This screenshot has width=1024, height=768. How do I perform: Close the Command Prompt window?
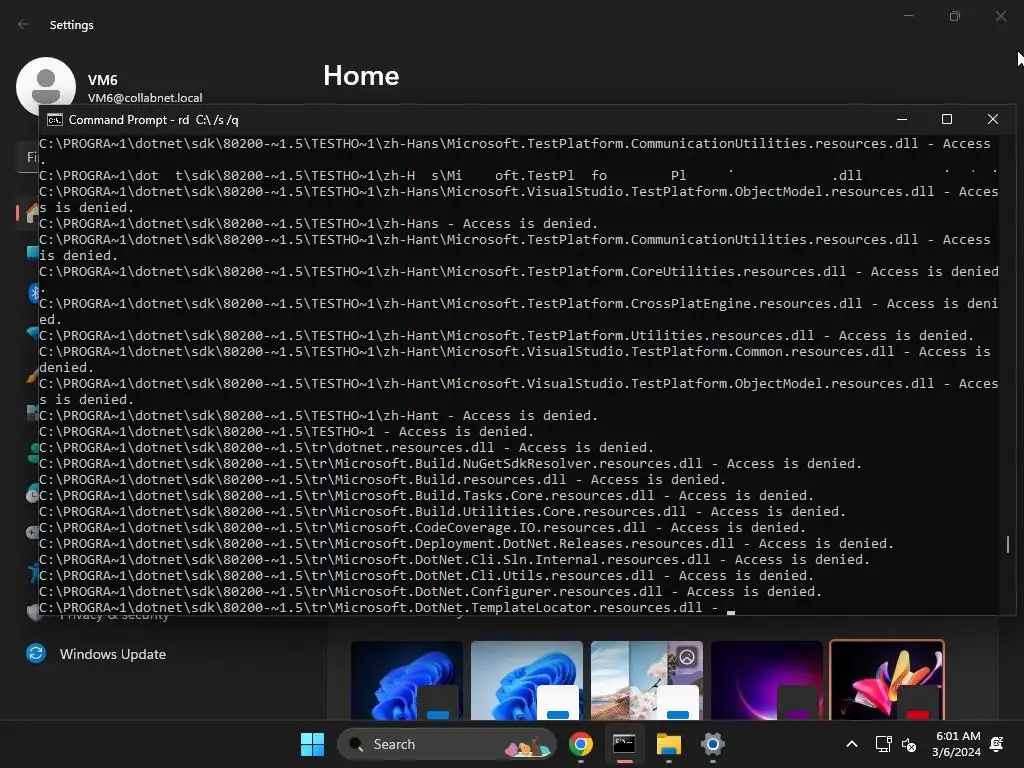coord(993,120)
